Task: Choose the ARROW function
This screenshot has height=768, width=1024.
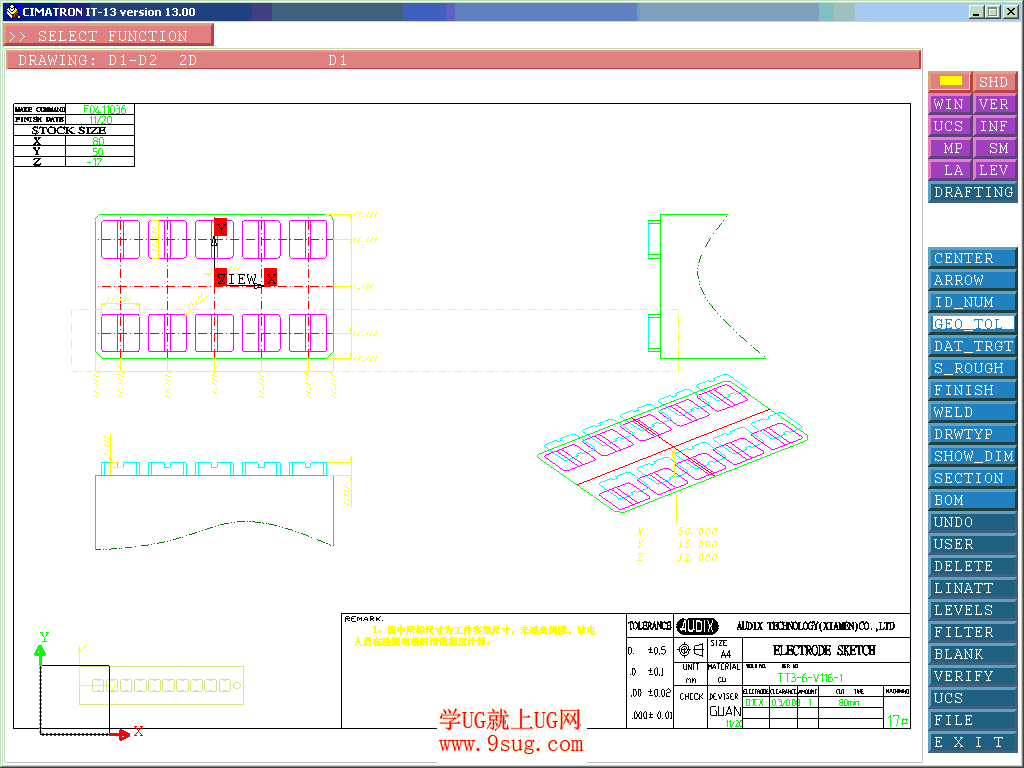Action: [x=973, y=280]
